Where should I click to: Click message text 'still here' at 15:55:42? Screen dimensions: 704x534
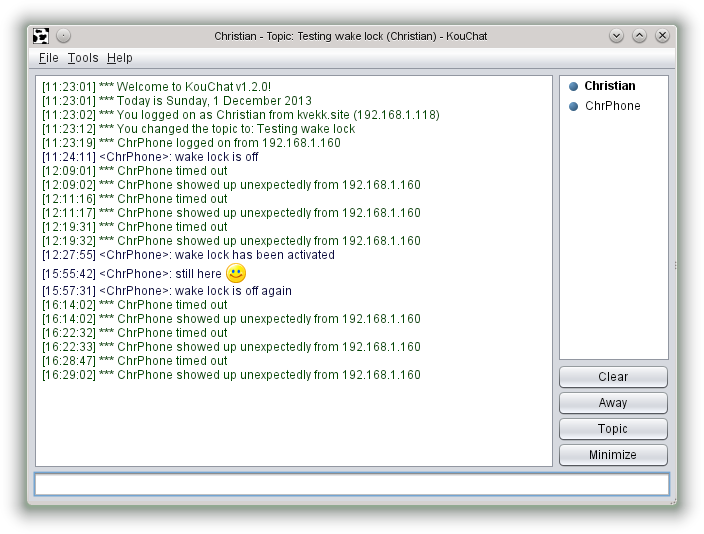(x=198, y=274)
